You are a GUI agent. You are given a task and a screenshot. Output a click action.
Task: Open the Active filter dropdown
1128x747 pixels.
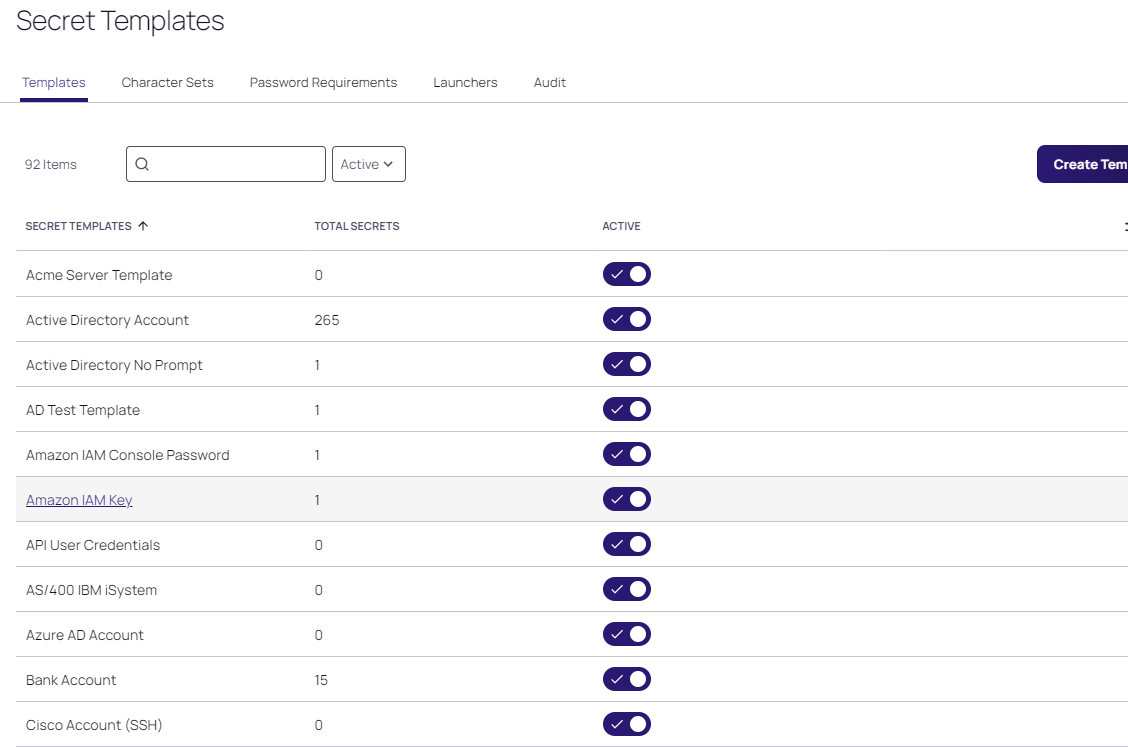click(368, 165)
